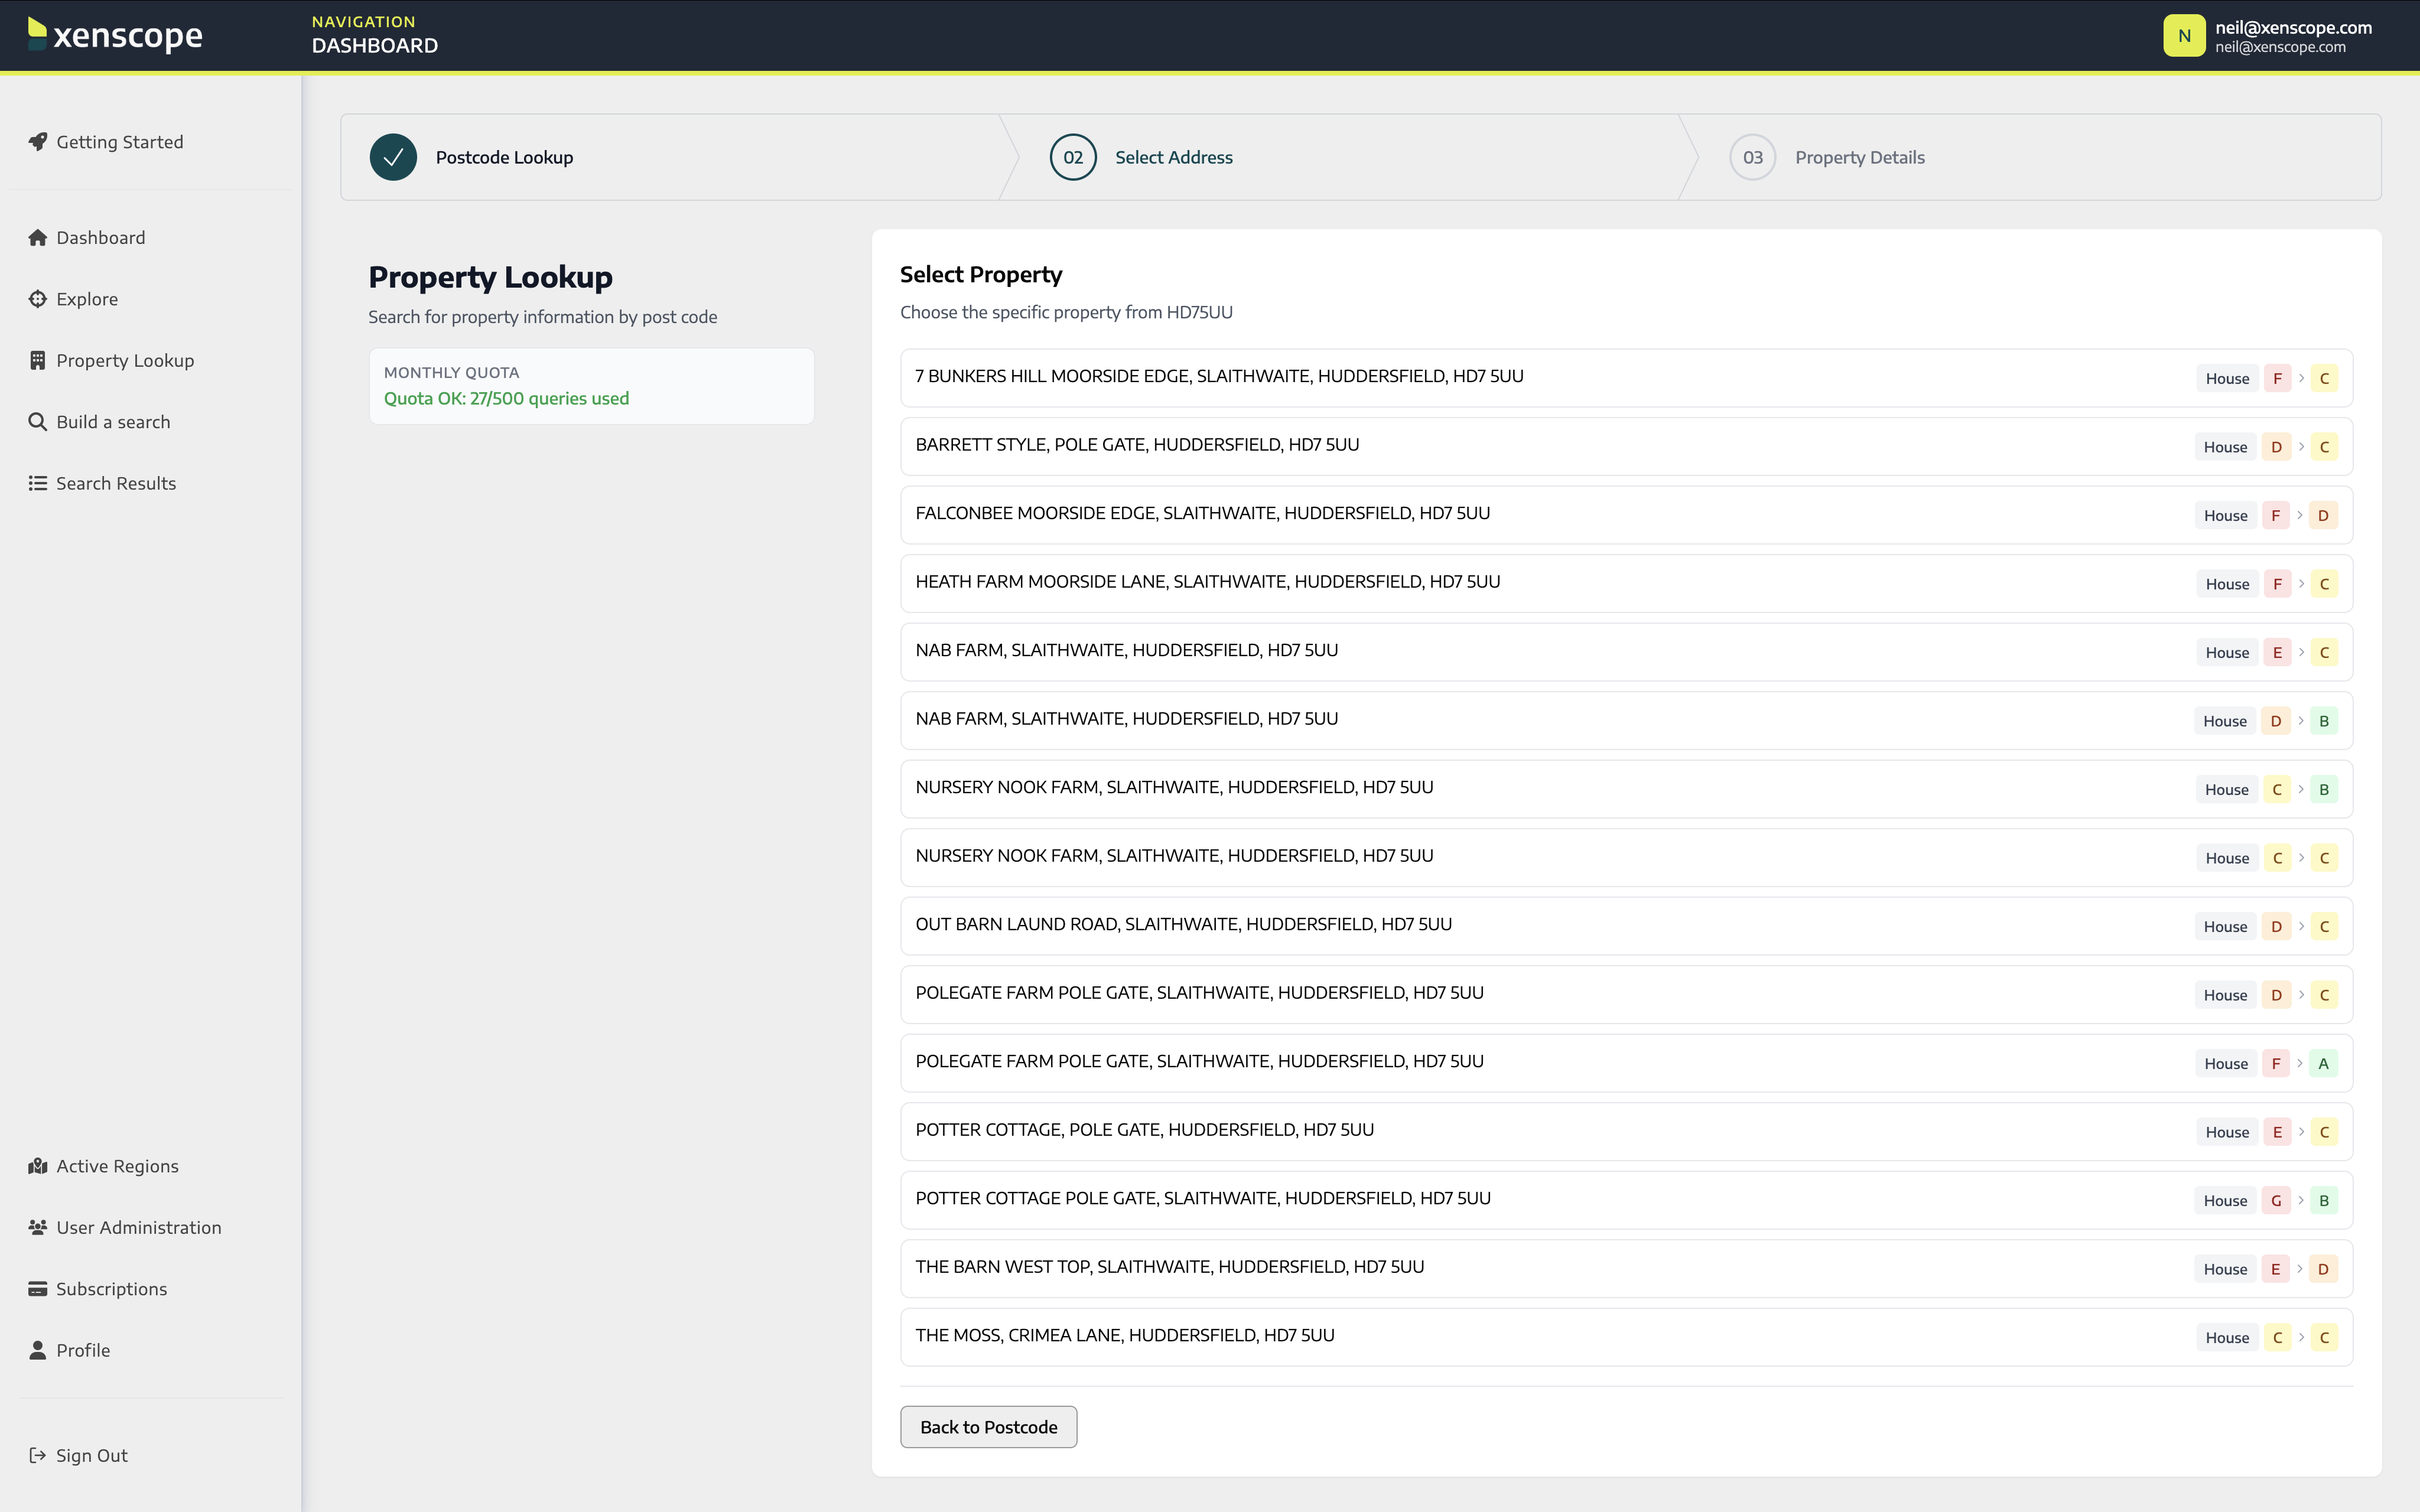The width and height of the screenshot is (2420, 1512).
Task: Click the Back to Postcode button
Action: (x=988, y=1427)
